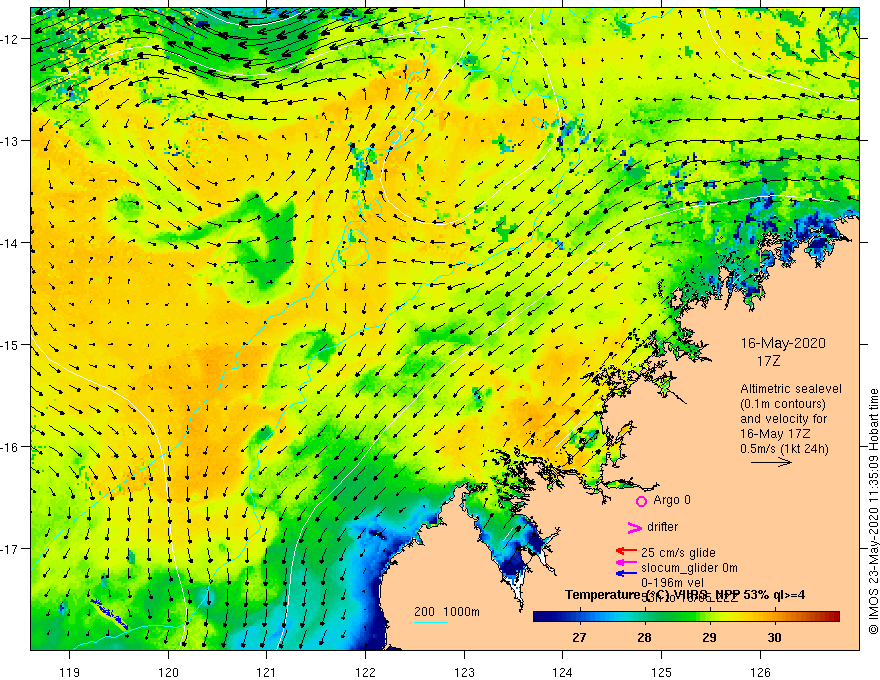Click 'slocum_glider 0m' legend label

click(x=689, y=568)
